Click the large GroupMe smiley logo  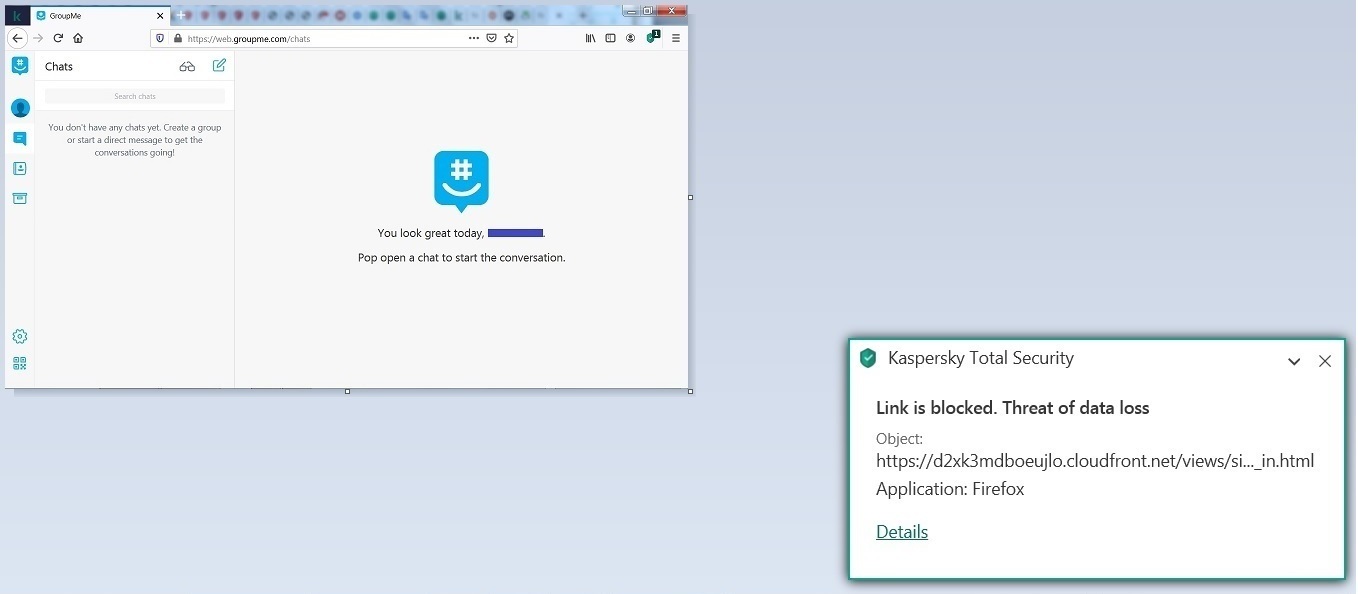[461, 181]
